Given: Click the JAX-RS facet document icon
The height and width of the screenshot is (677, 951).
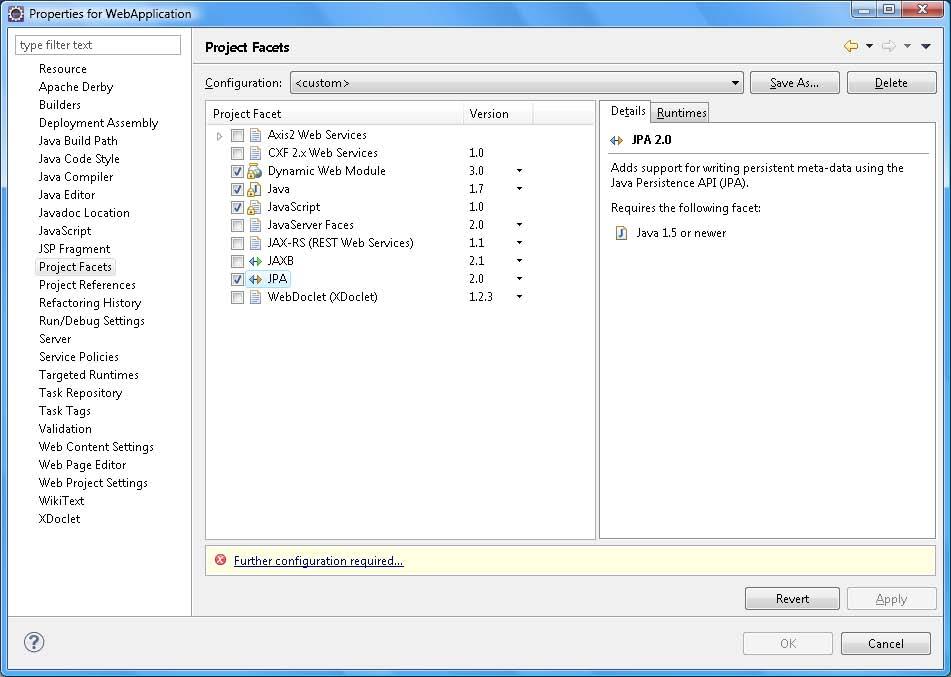Looking at the screenshot, I should 255,243.
